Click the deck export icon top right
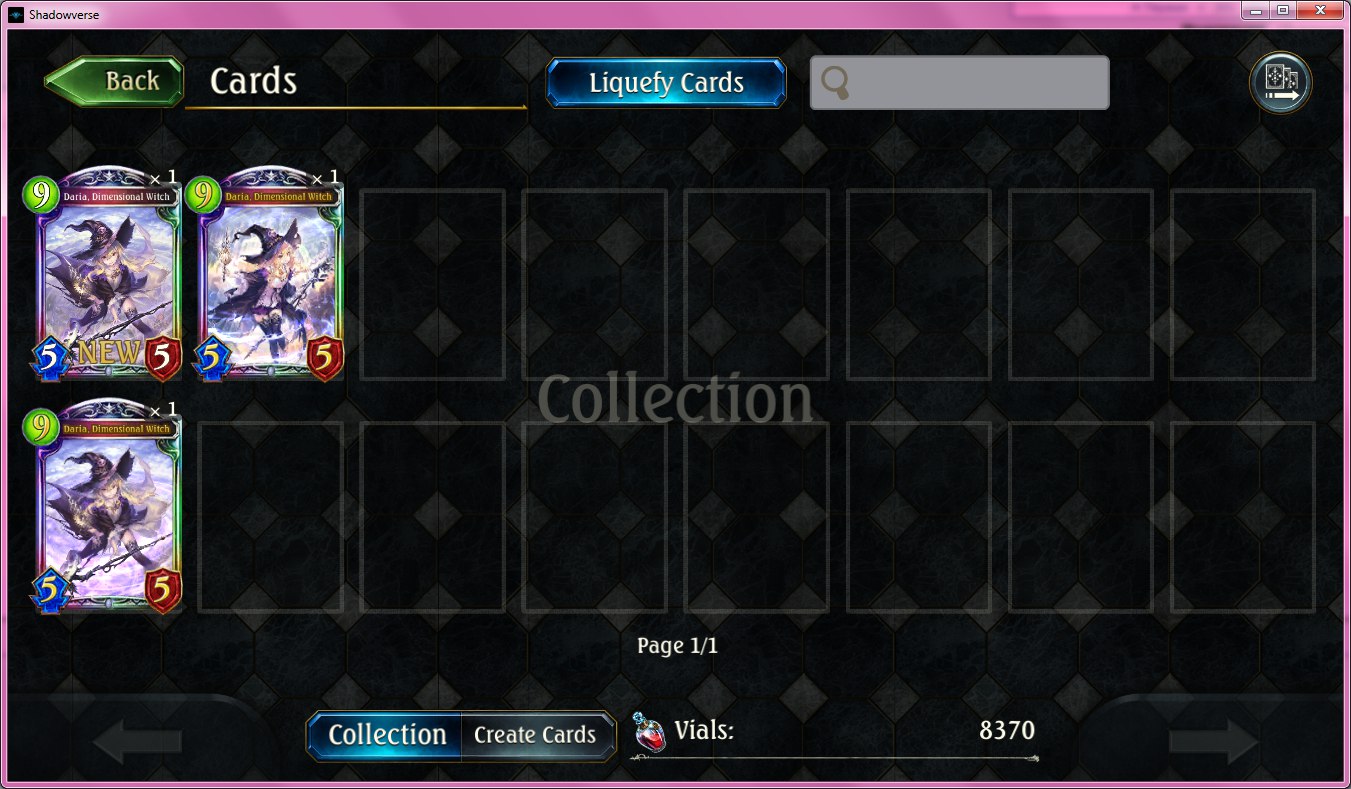 tap(1281, 82)
